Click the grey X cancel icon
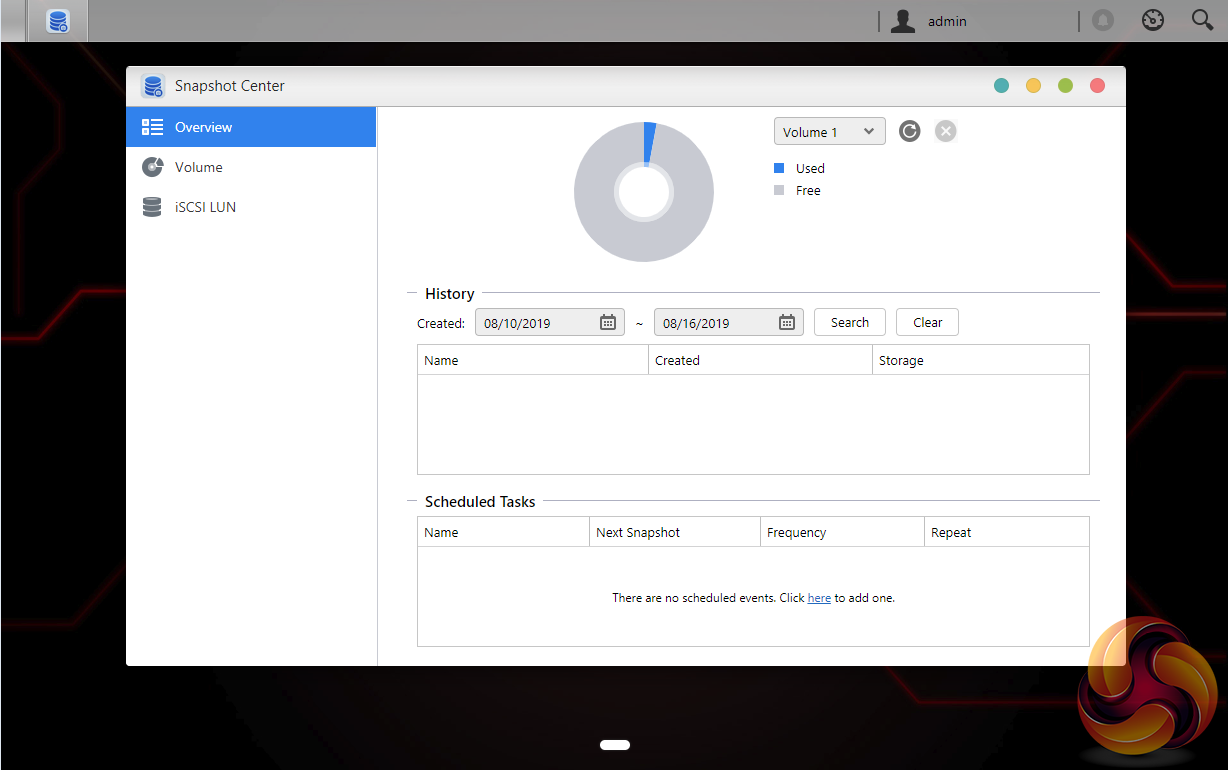Viewport: 1228px width, 770px height. coord(946,132)
